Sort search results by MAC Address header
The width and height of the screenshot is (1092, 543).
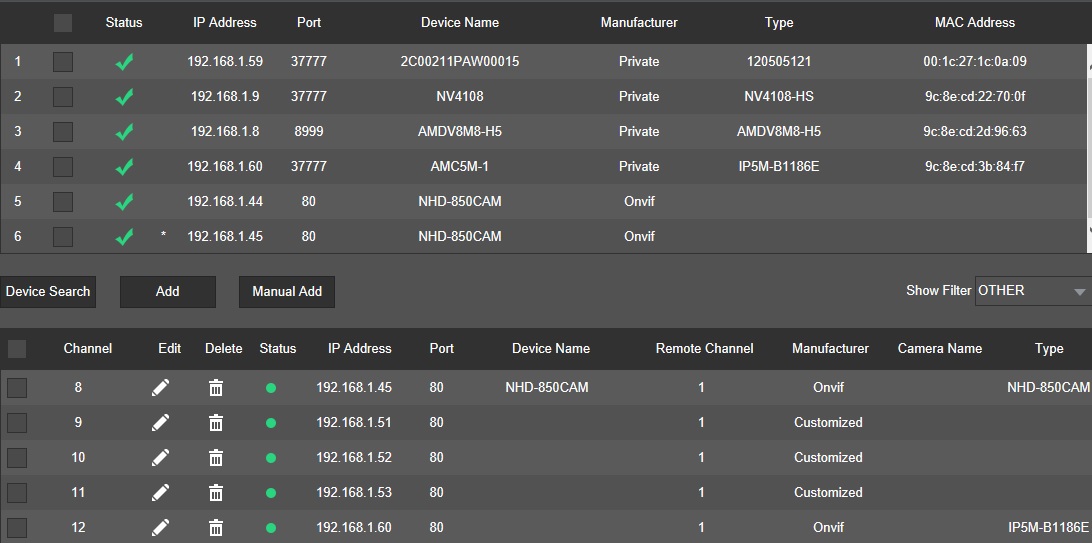975,22
